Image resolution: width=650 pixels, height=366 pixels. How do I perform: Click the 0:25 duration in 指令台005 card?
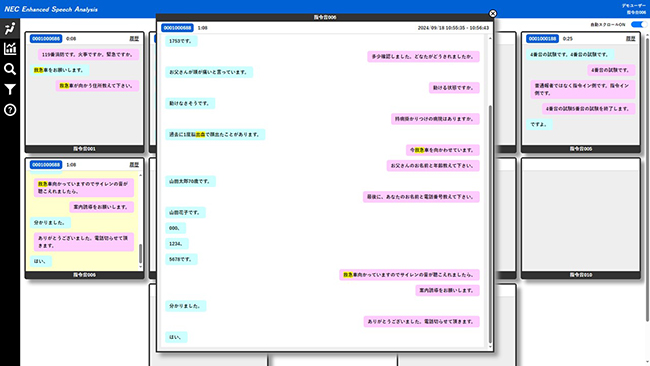[x=568, y=39]
